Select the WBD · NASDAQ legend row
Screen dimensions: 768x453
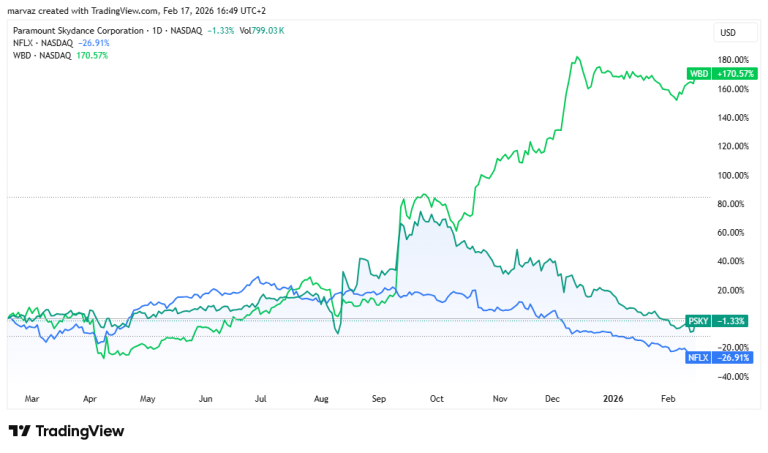(x=60, y=55)
